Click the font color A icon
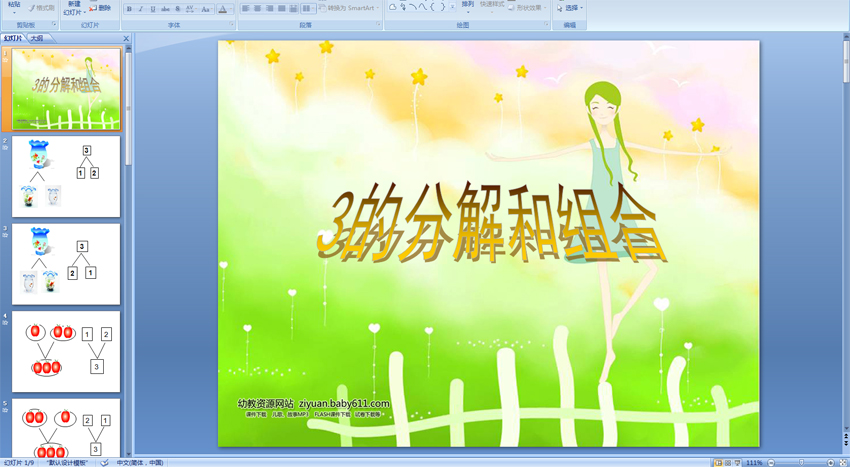 220,9
